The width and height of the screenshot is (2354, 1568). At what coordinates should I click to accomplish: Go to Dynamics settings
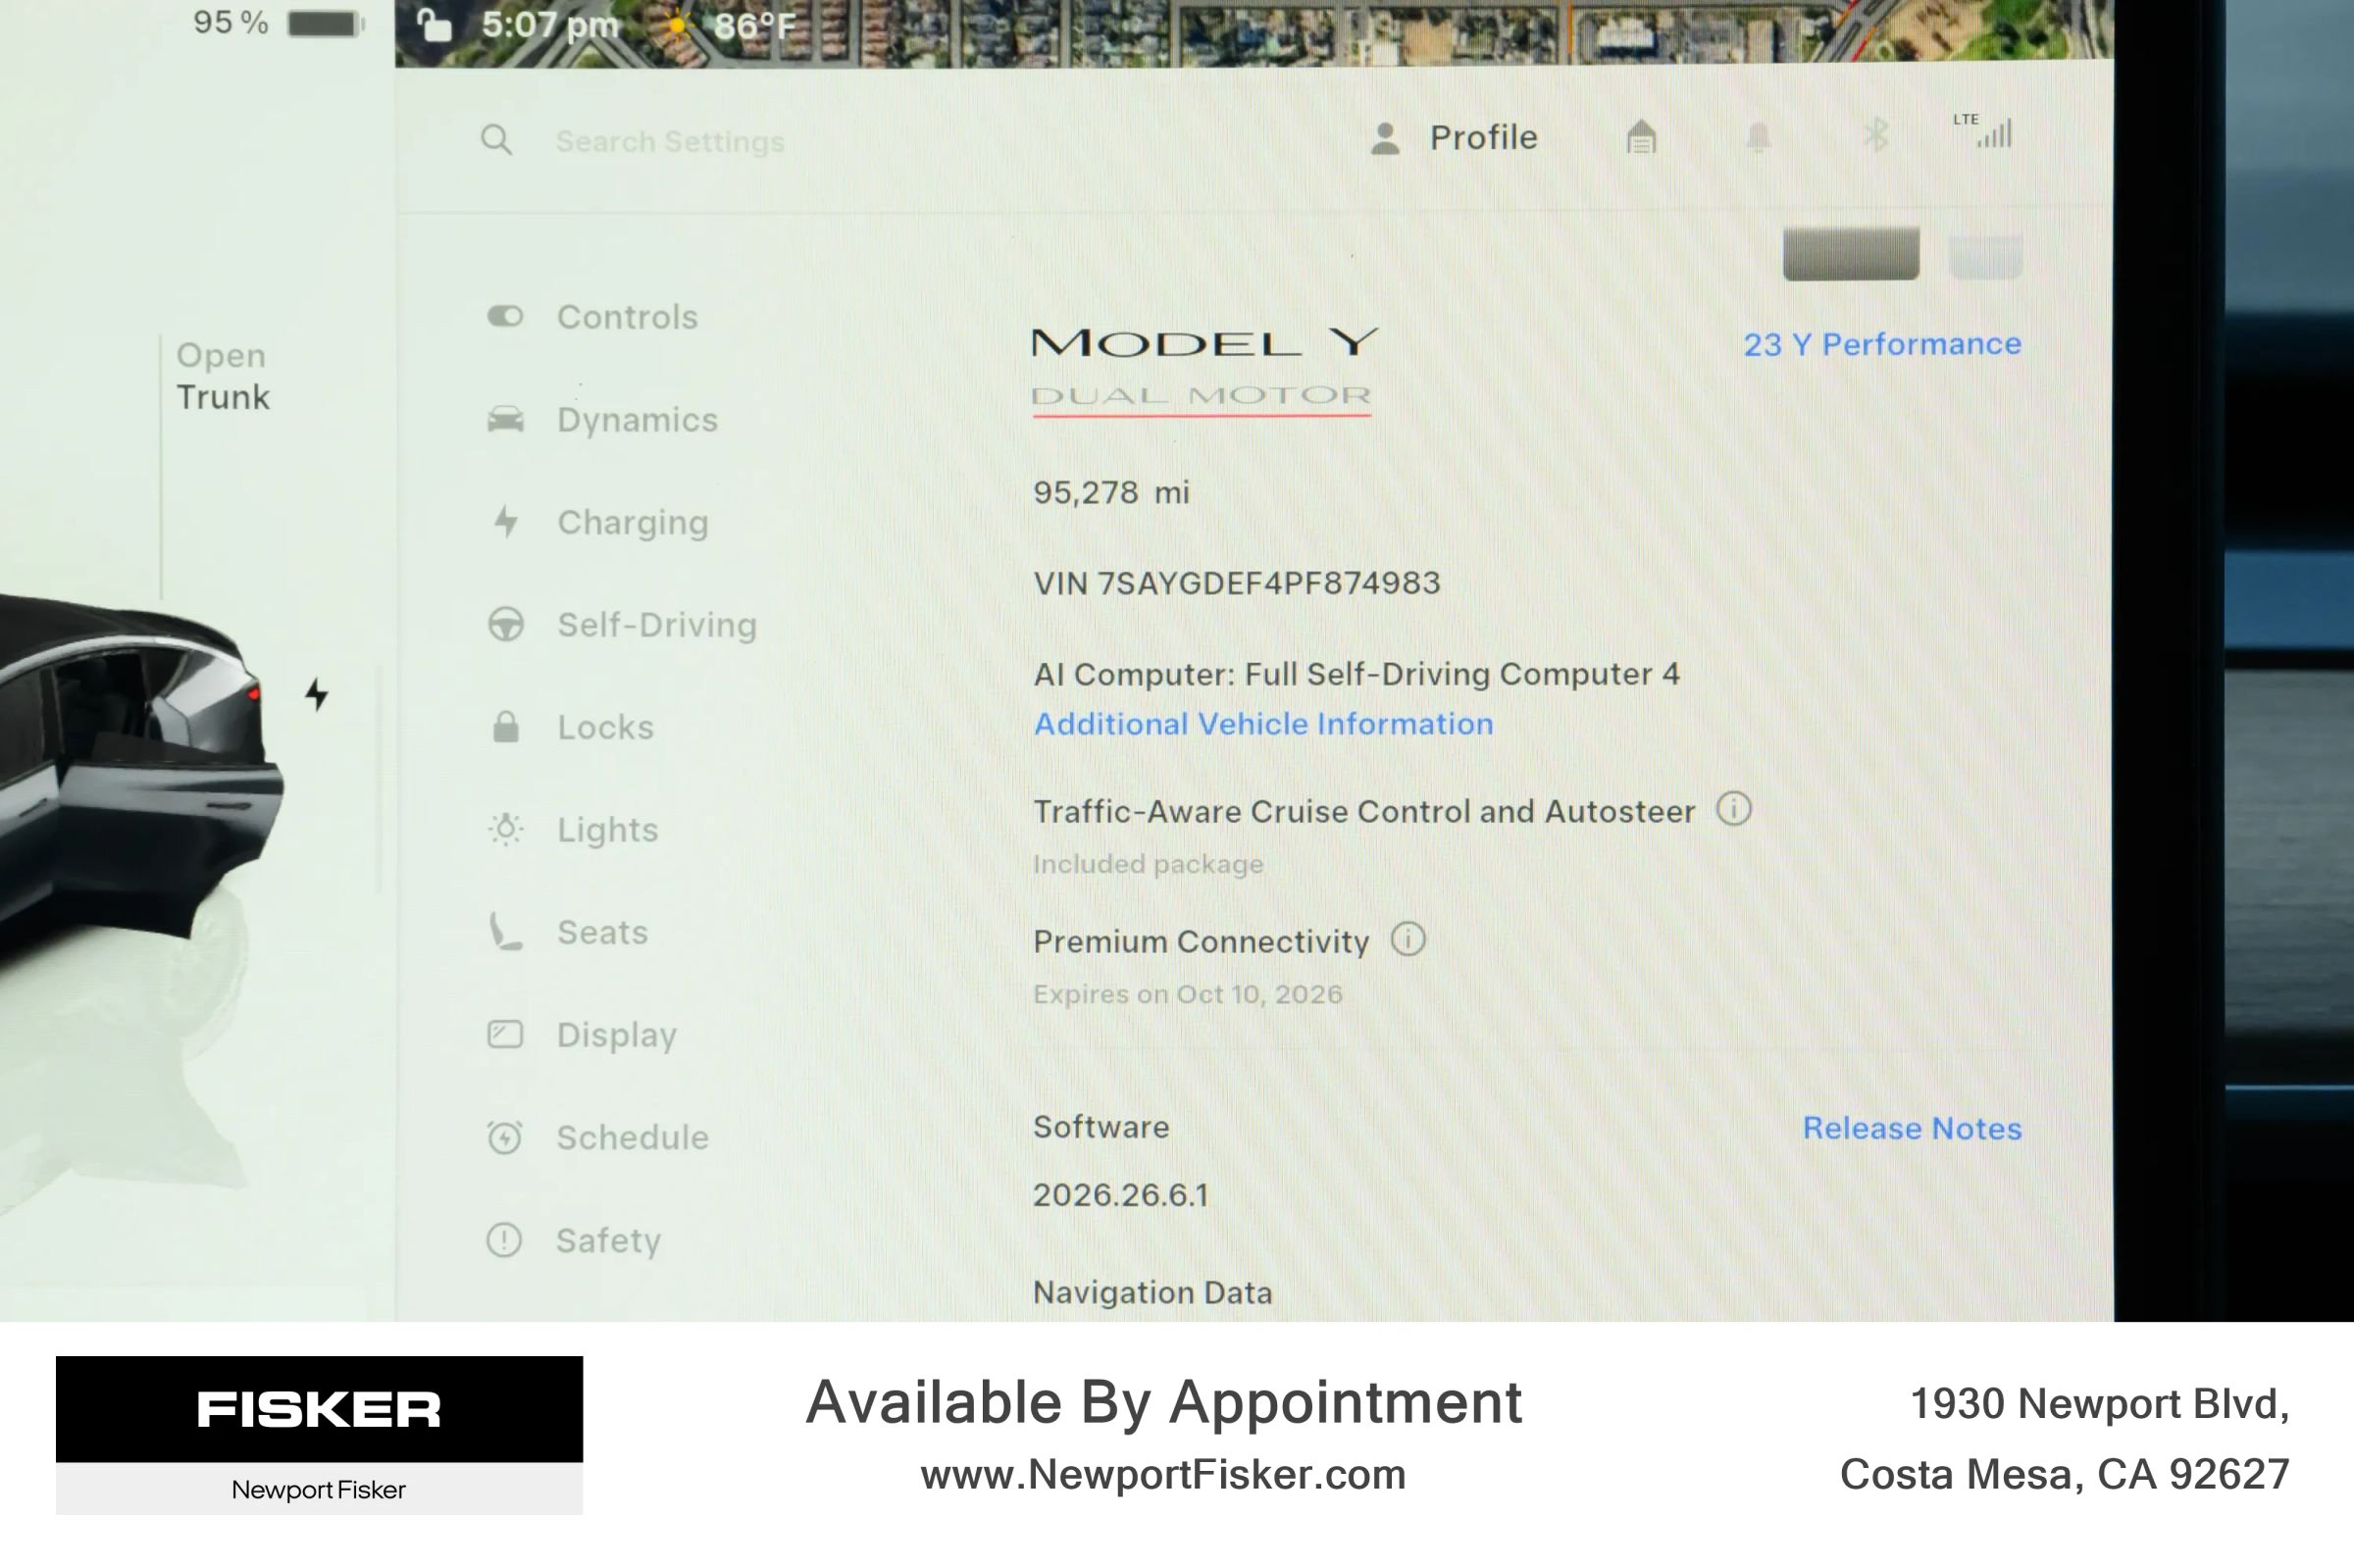click(x=602, y=420)
